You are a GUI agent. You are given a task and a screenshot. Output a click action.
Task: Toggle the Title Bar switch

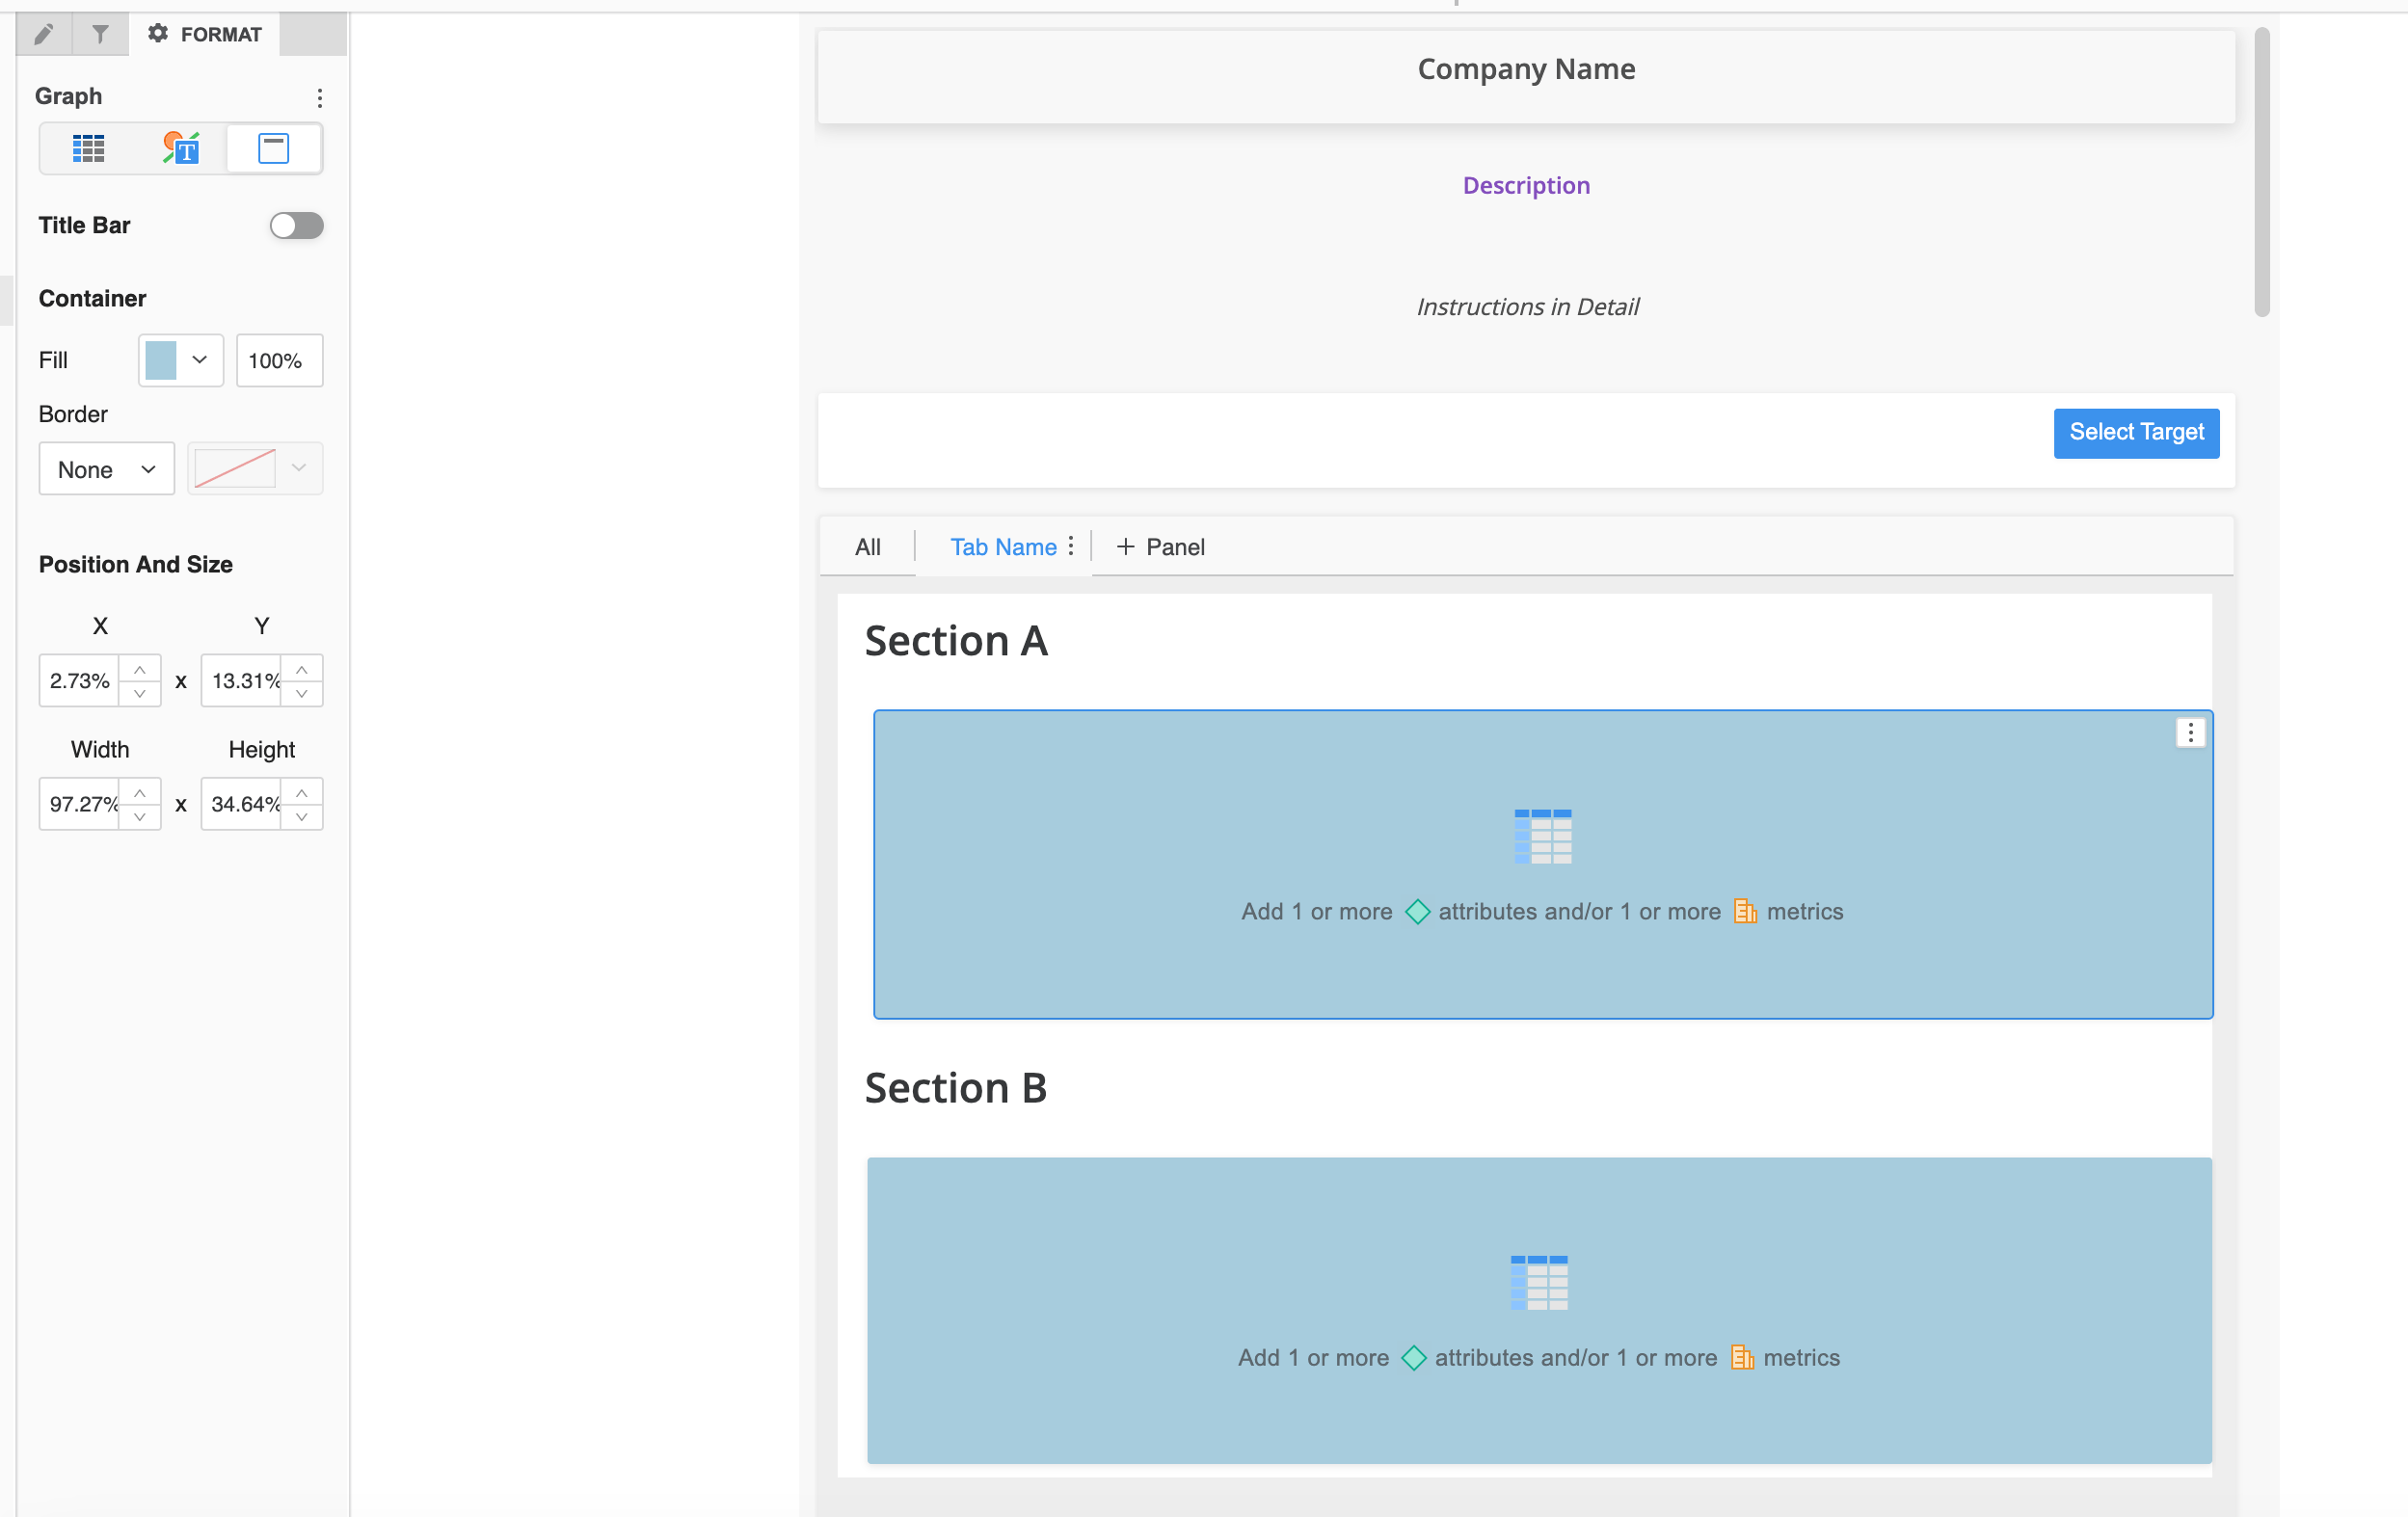pyautogui.click(x=296, y=226)
